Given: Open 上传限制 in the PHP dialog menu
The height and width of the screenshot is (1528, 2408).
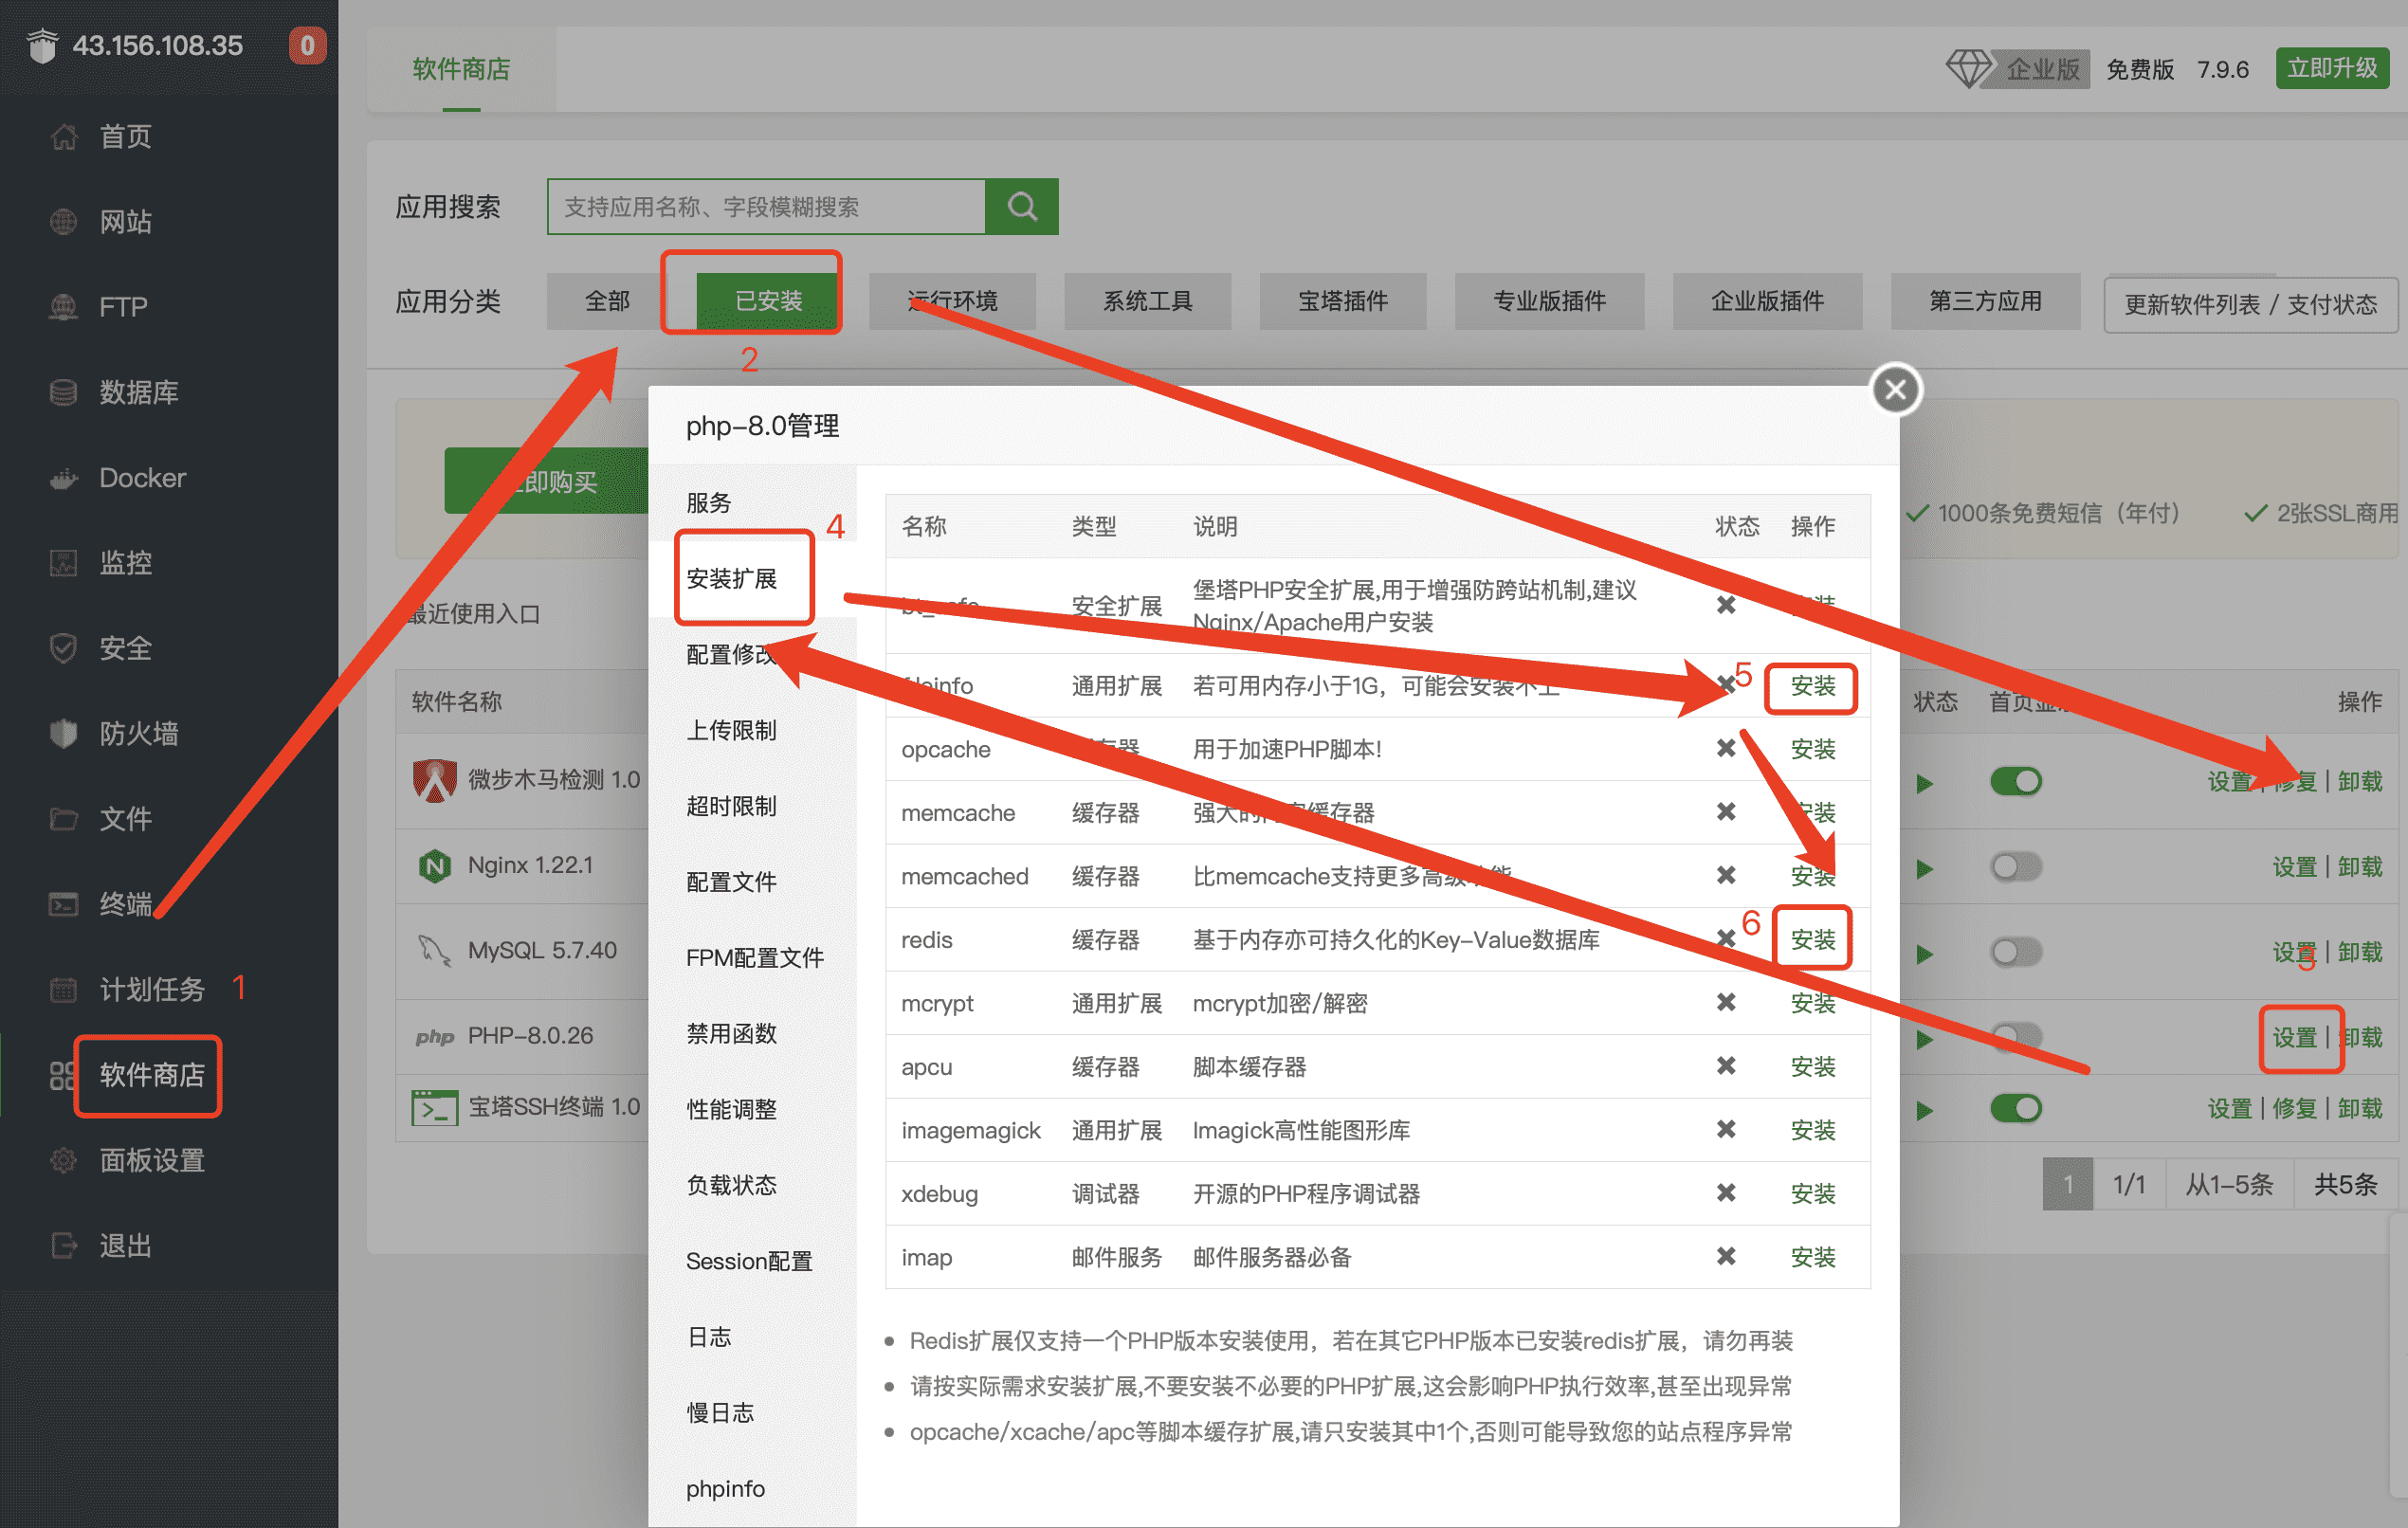Looking at the screenshot, I should pos(752,730).
